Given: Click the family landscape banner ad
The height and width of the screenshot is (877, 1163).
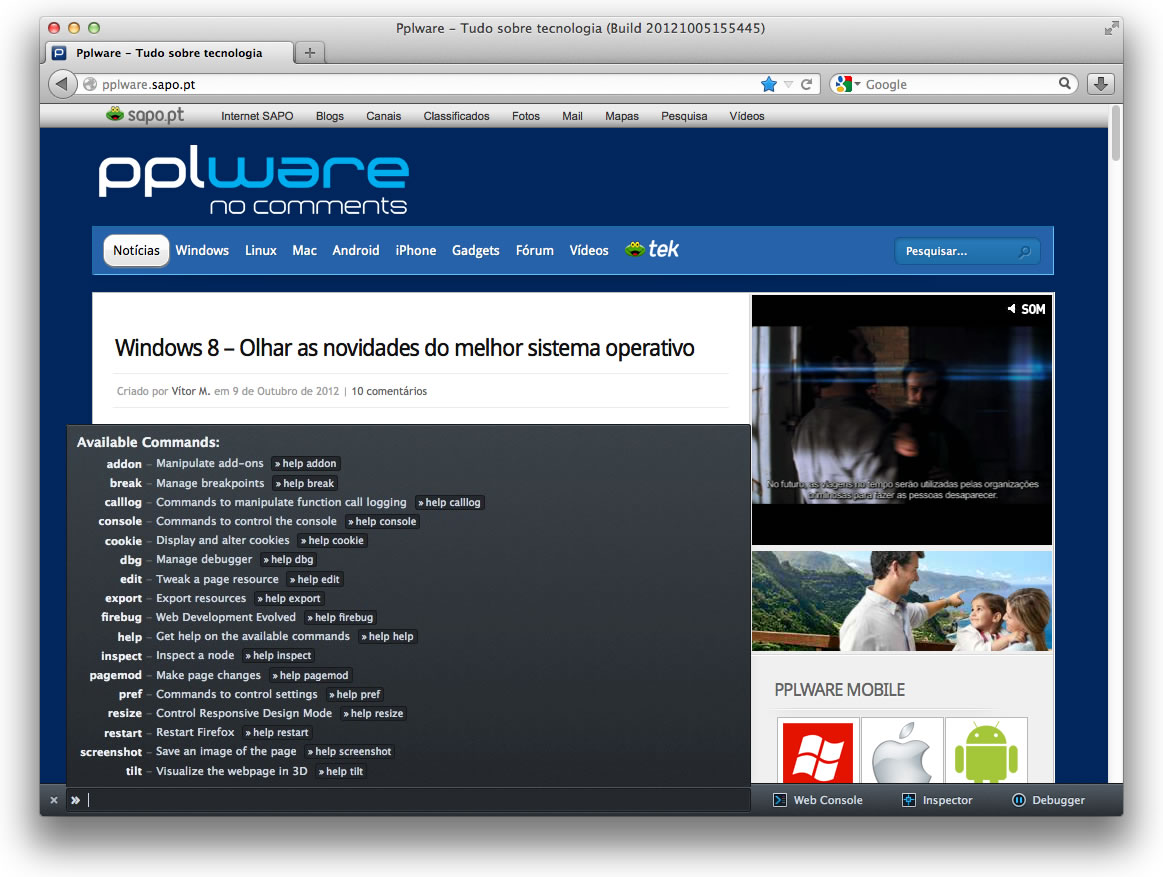Looking at the screenshot, I should pyautogui.click(x=902, y=601).
